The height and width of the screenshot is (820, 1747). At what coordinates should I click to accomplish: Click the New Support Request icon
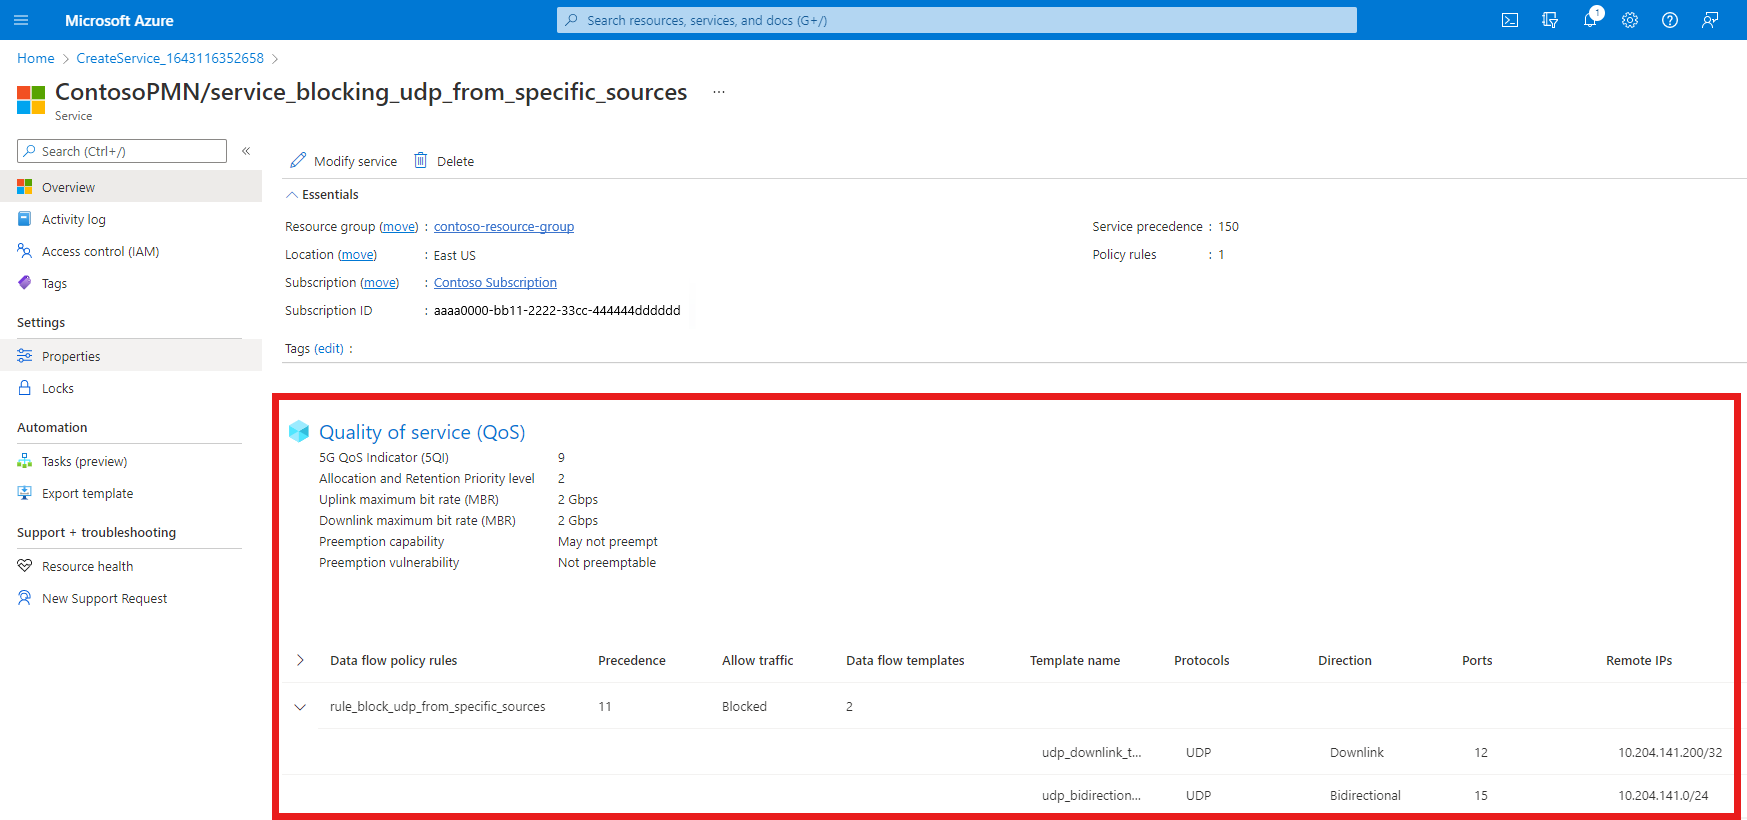(25, 598)
